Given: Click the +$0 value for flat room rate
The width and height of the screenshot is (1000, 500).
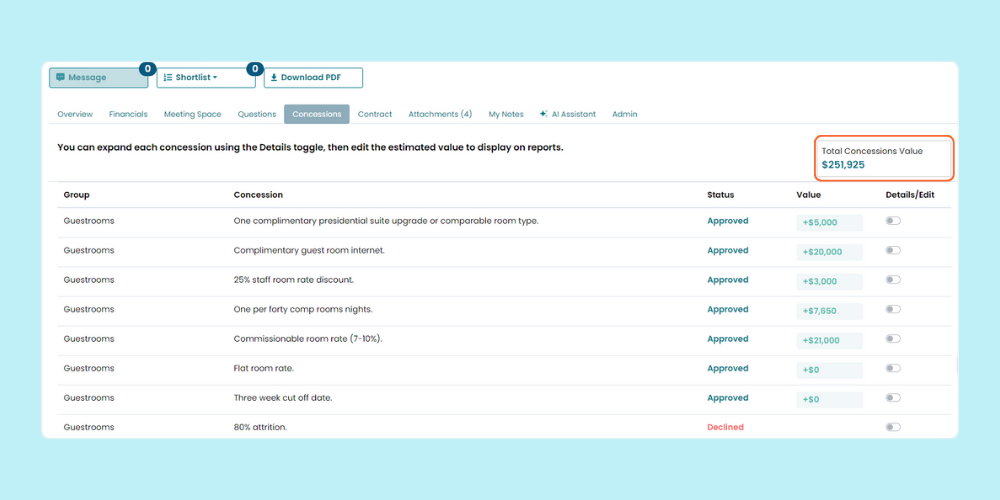Looking at the screenshot, I should click(x=830, y=370).
